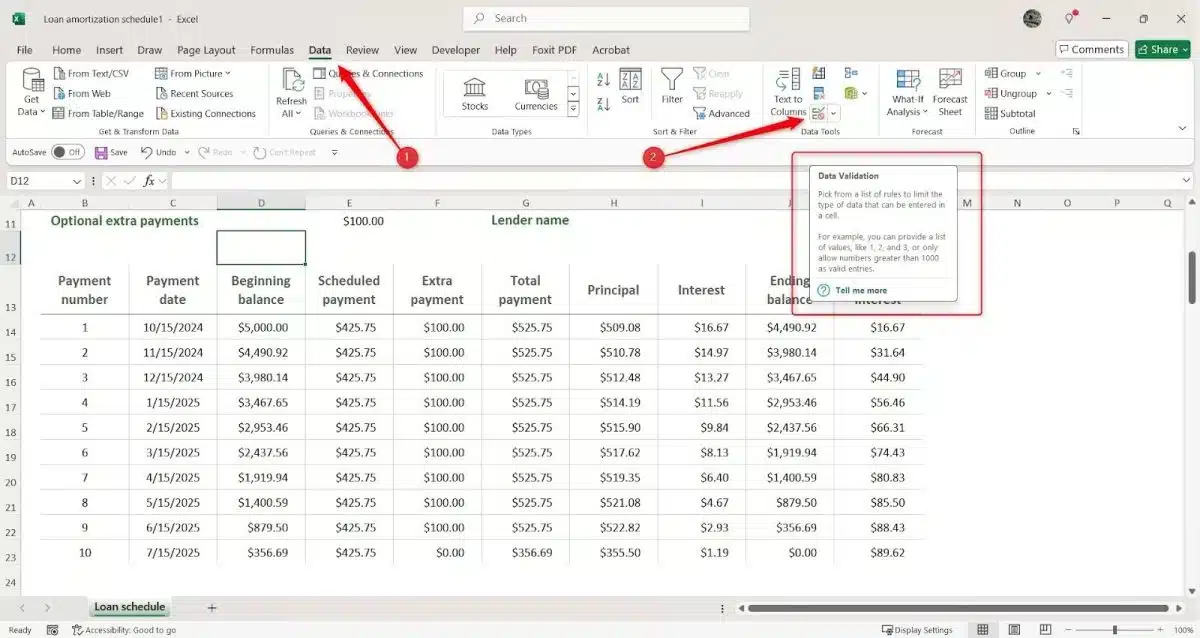Import data From Text/CSV
1200x638 pixels.
tap(89, 73)
